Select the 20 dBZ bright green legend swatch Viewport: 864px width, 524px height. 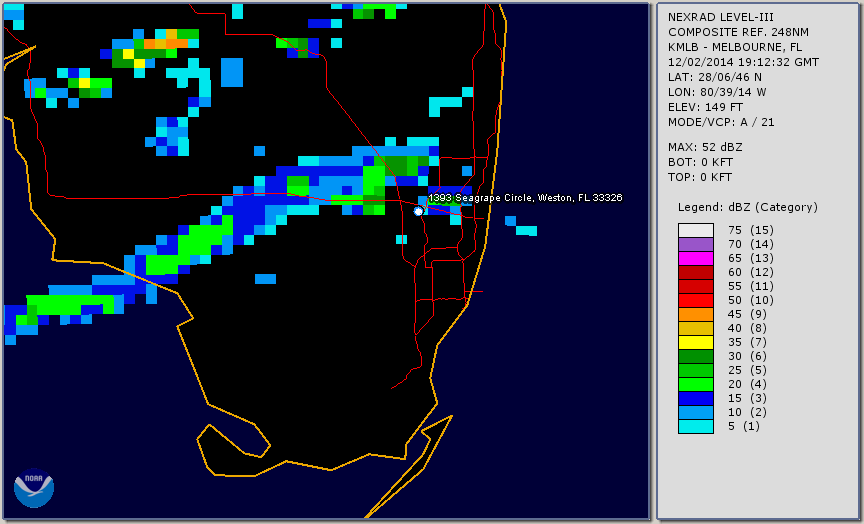(696, 385)
